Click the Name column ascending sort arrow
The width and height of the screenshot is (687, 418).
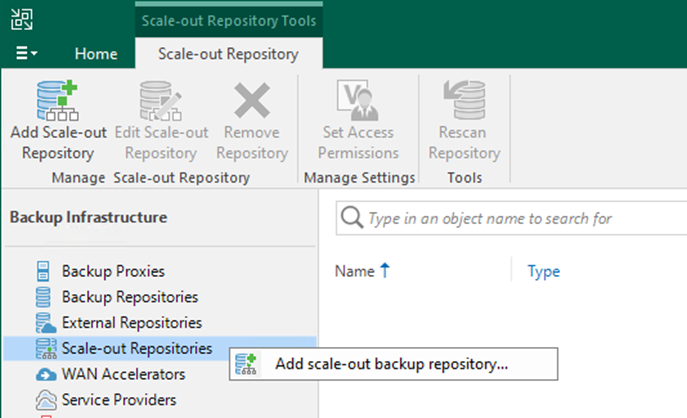[x=385, y=270]
